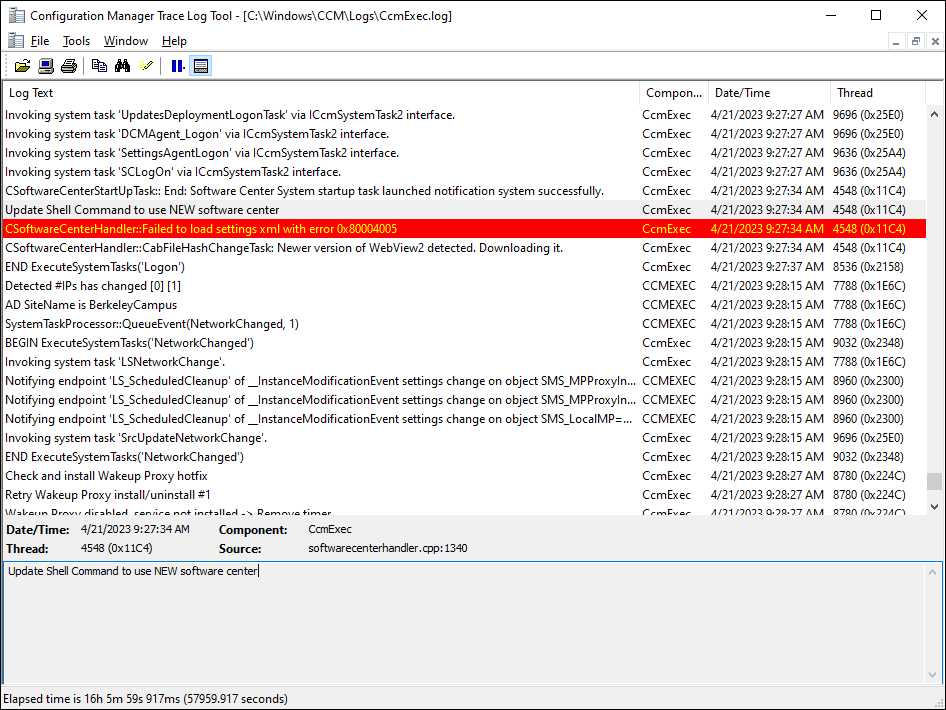The height and width of the screenshot is (710, 946).
Task: Pause log monitoring with the pause icon
Action: tap(178, 66)
